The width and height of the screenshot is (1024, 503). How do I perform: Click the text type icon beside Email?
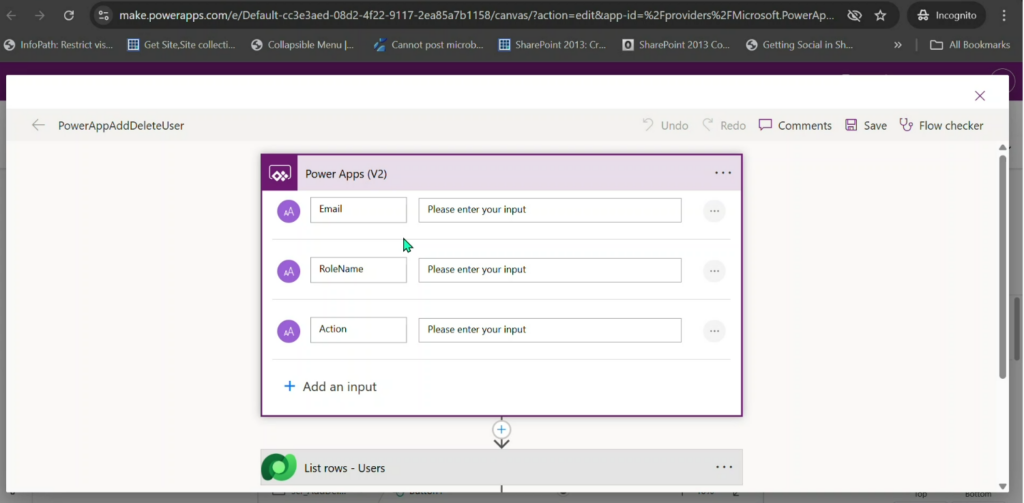click(289, 211)
